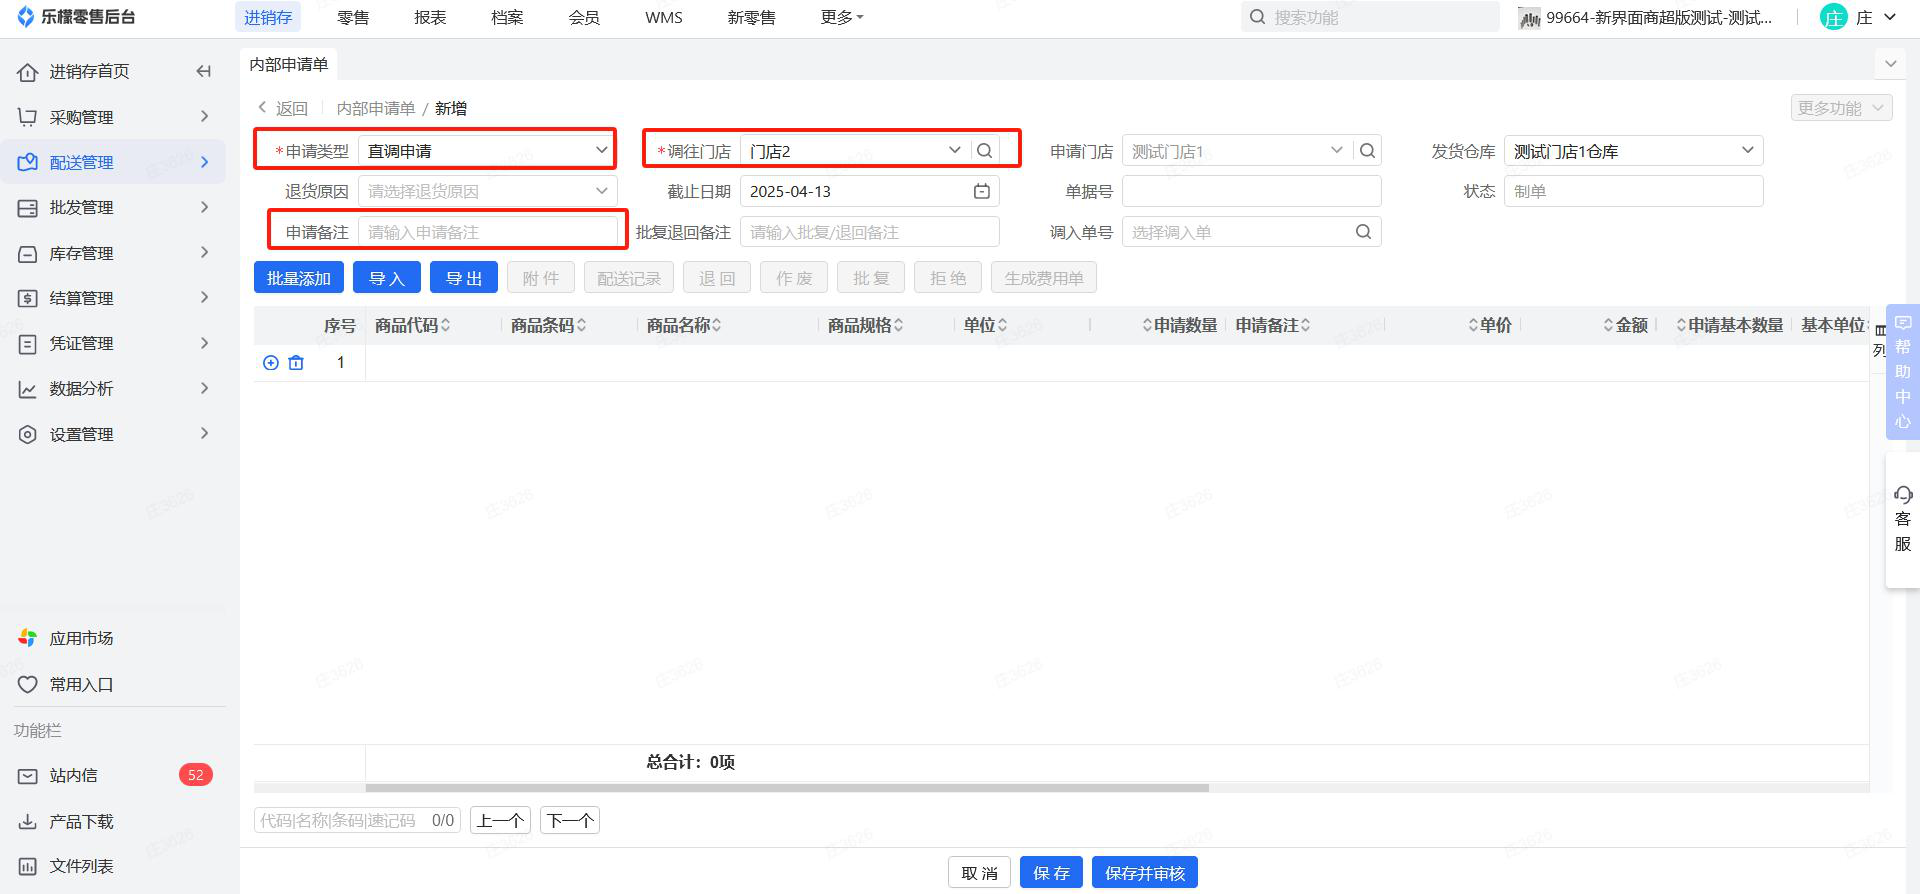Image resolution: width=1920 pixels, height=894 pixels.
Task: Expand the 退货原因 dropdown
Action: [x=487, y=191]
